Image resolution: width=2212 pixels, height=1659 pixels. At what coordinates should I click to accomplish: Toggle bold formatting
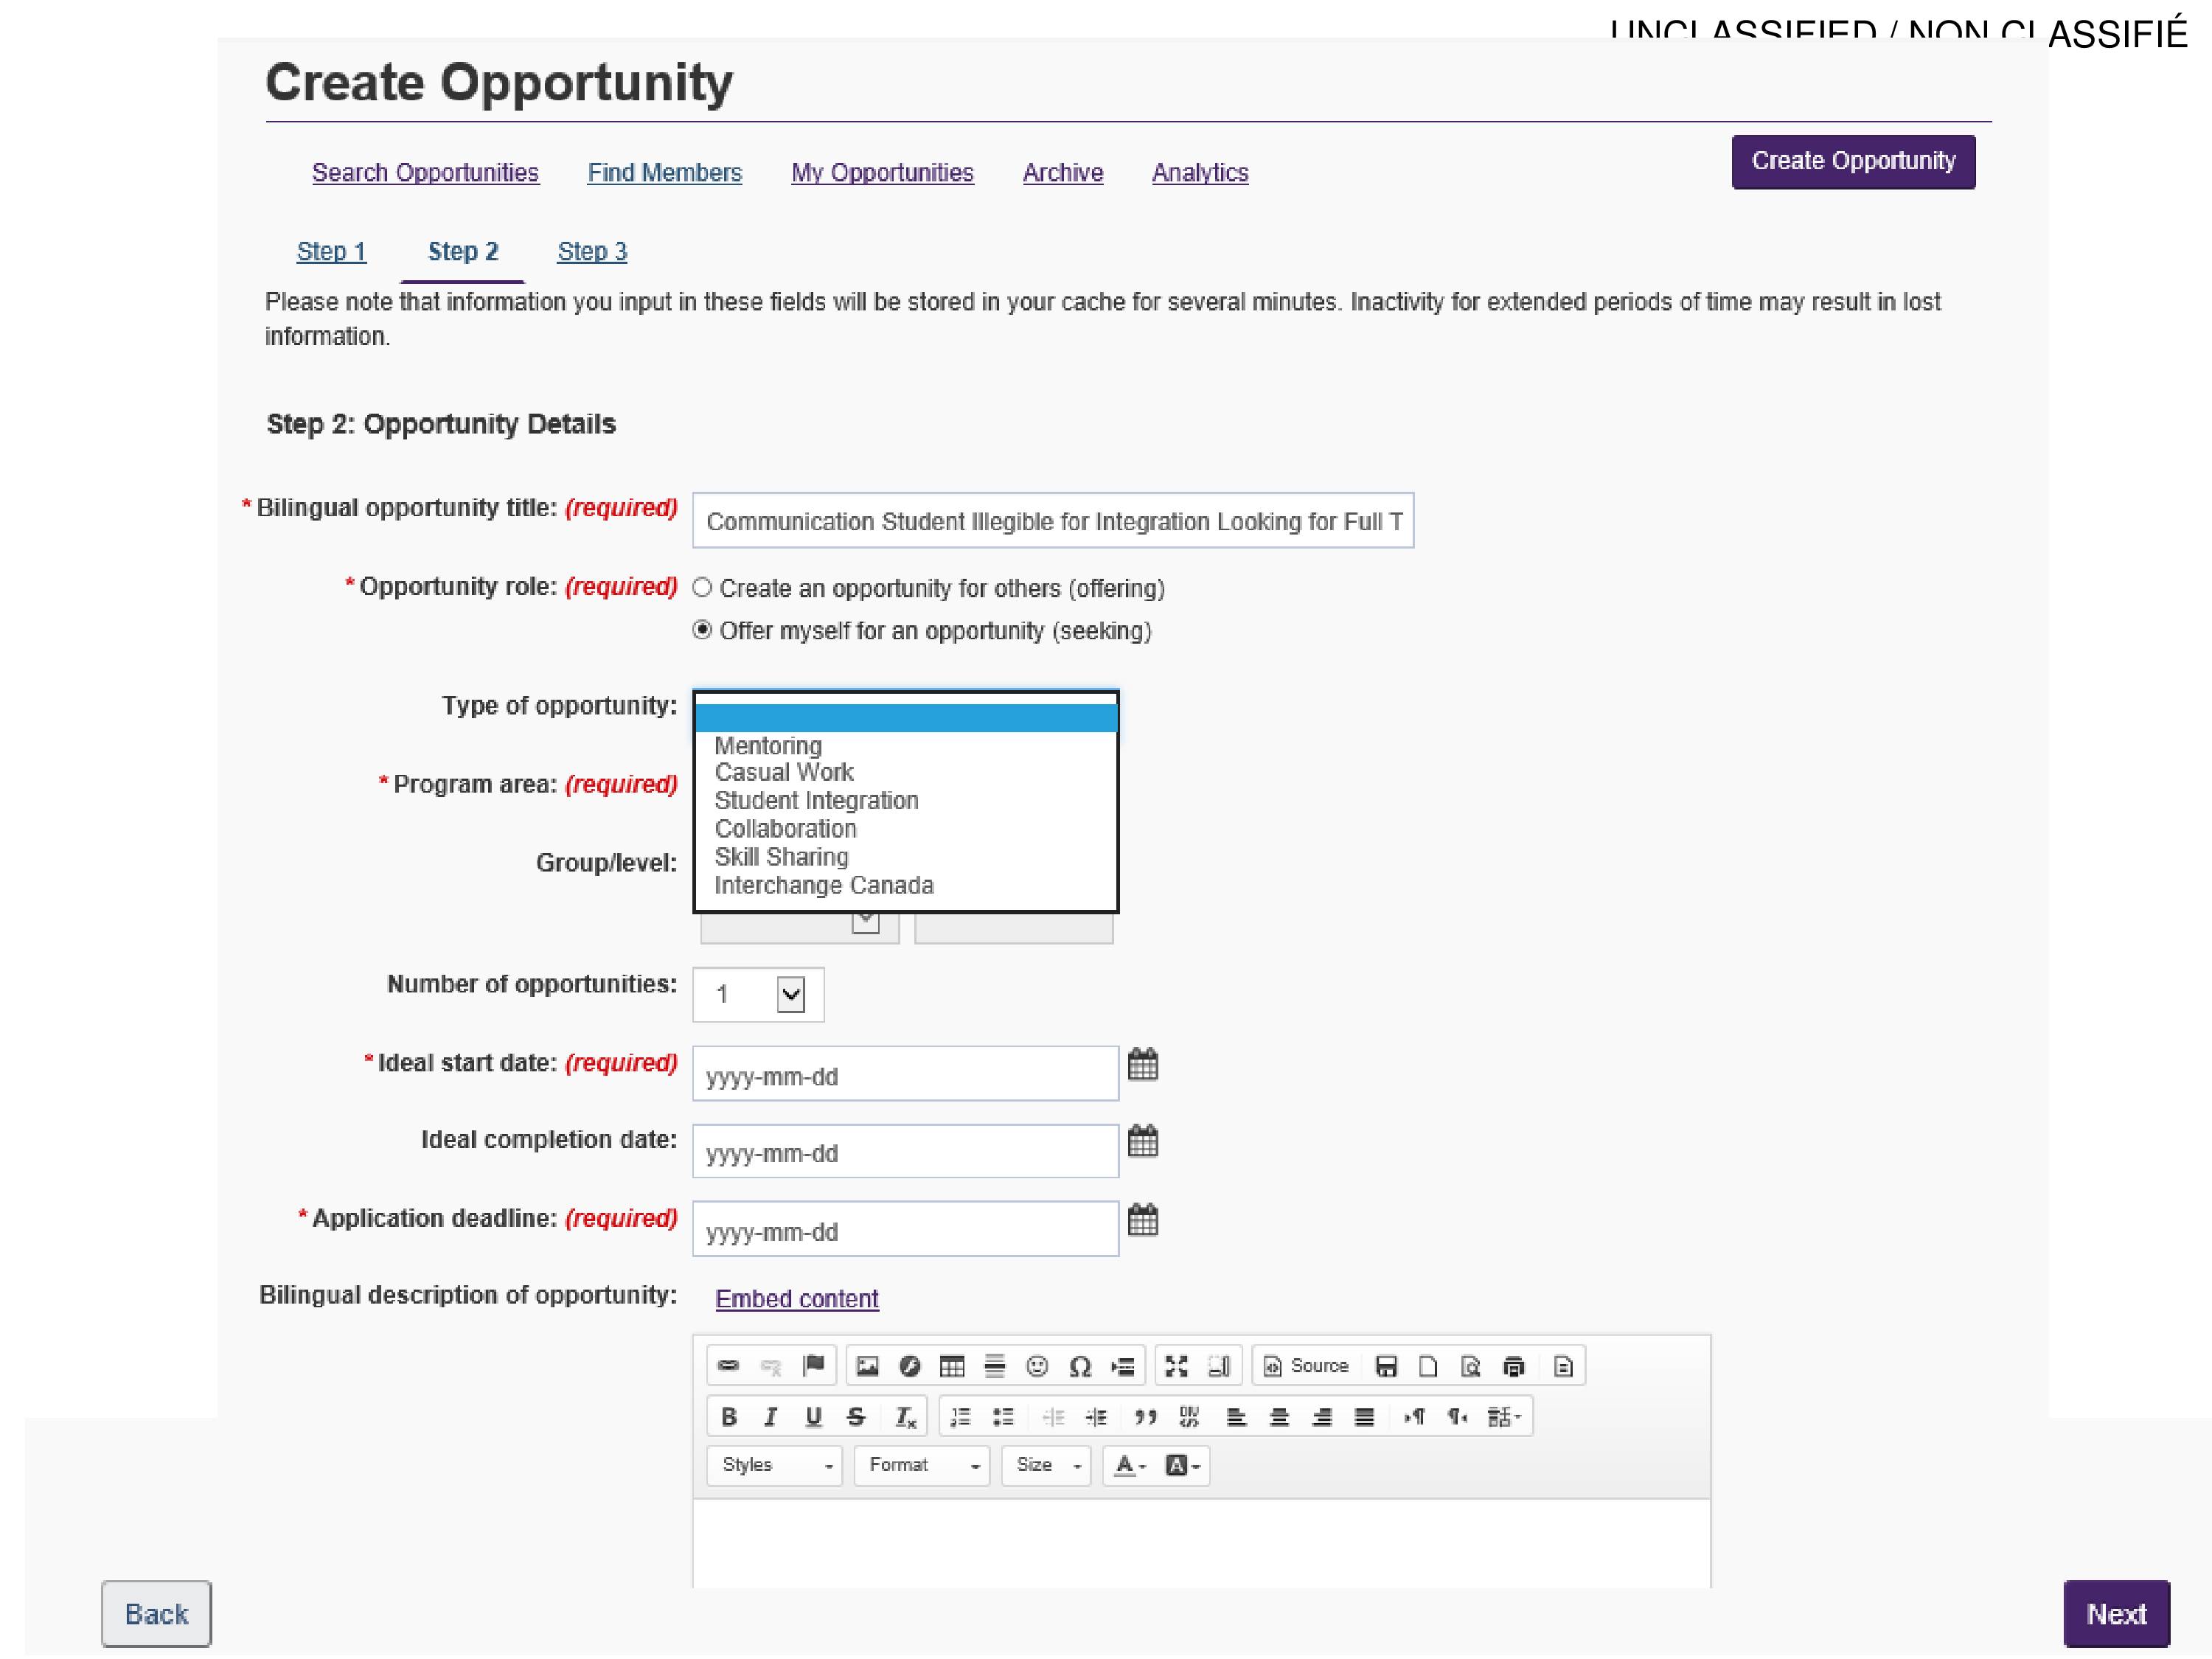point(728,1417)
